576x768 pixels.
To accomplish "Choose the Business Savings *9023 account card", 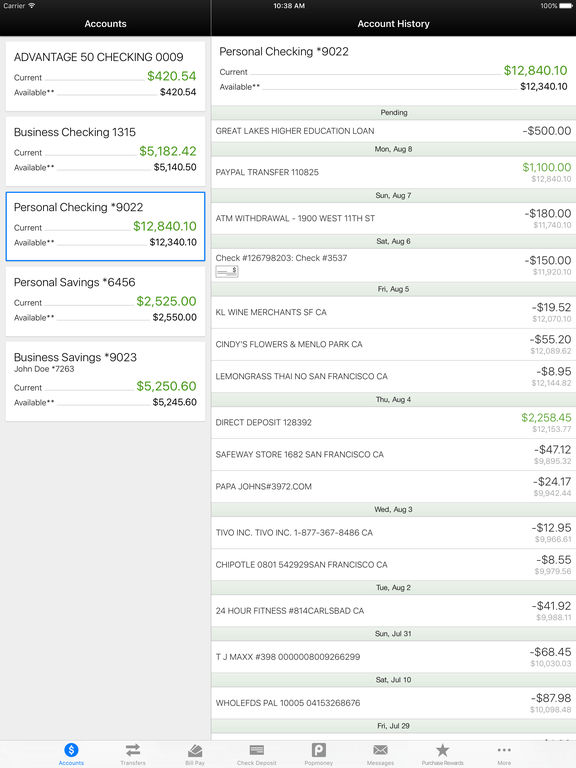I will [105, 381].
